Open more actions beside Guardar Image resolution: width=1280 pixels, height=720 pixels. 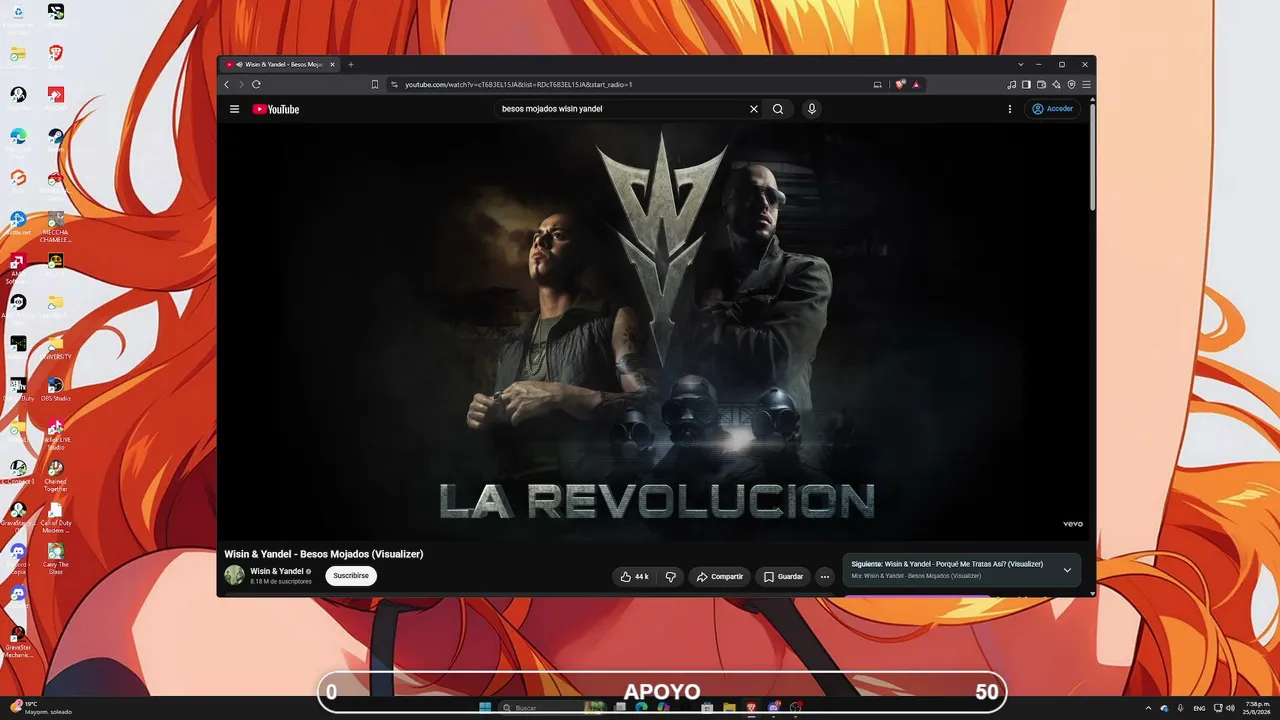tap(825, 577)
